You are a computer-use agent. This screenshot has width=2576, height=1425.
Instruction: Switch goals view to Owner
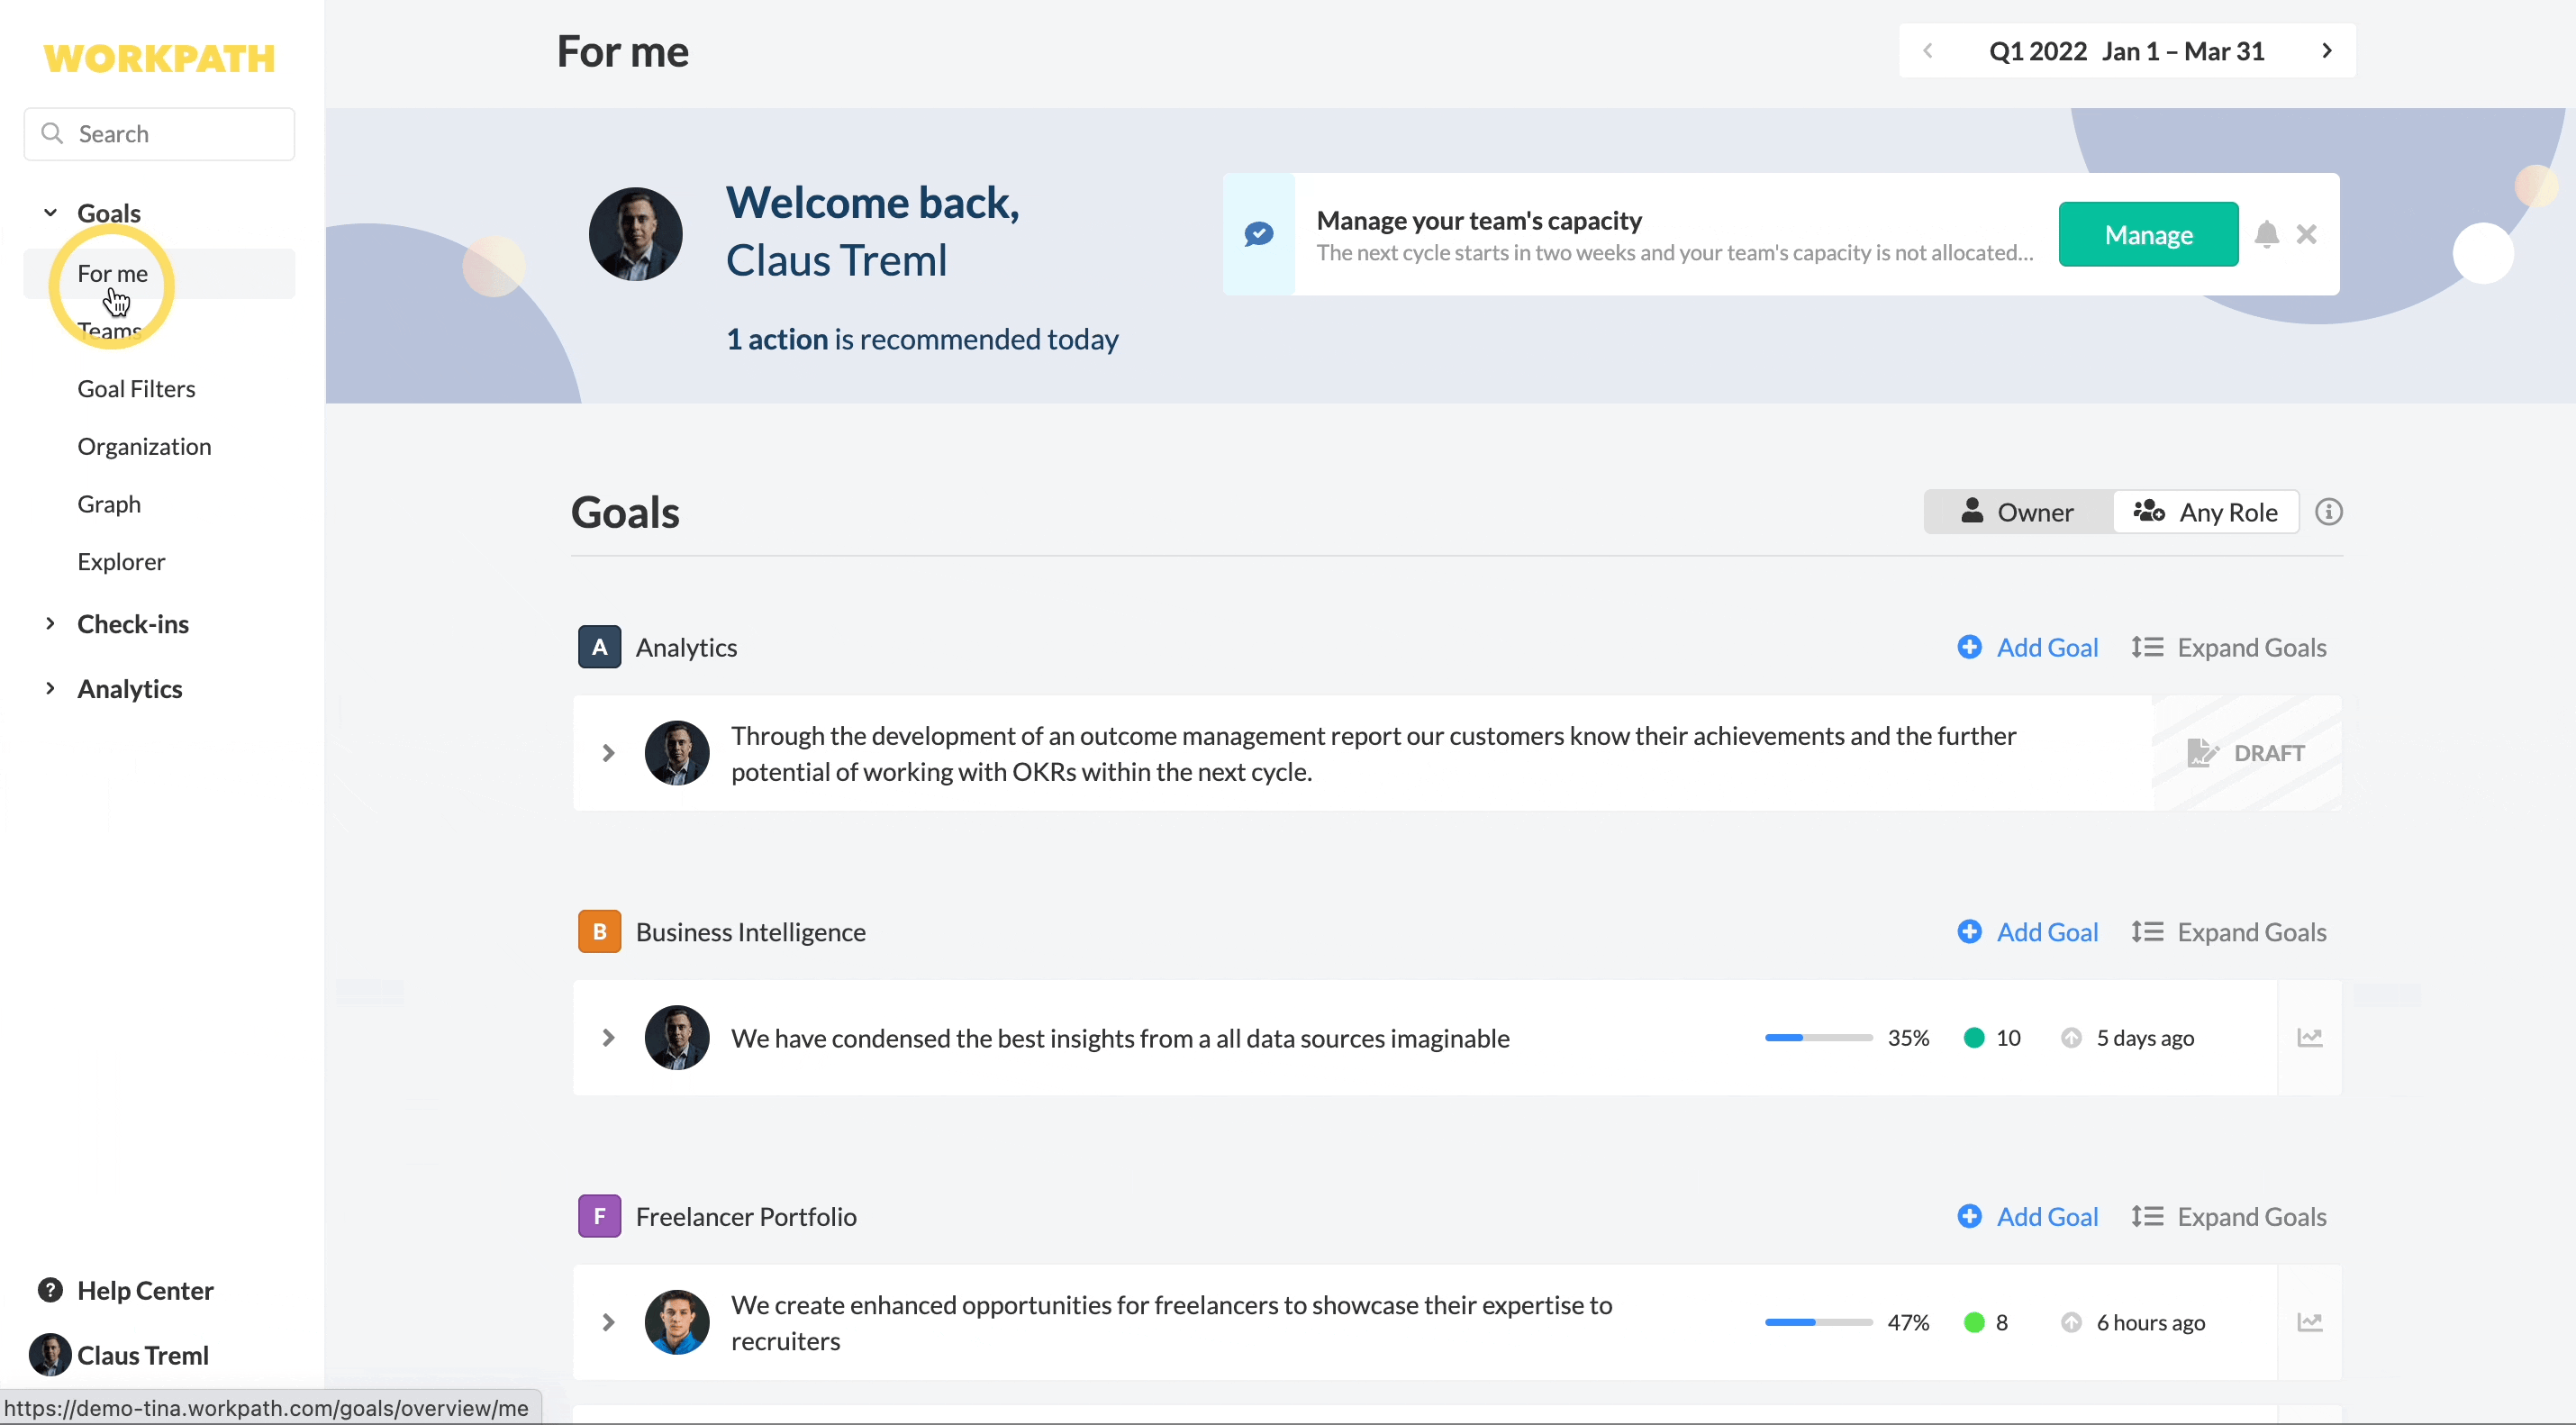point(2018,511)
